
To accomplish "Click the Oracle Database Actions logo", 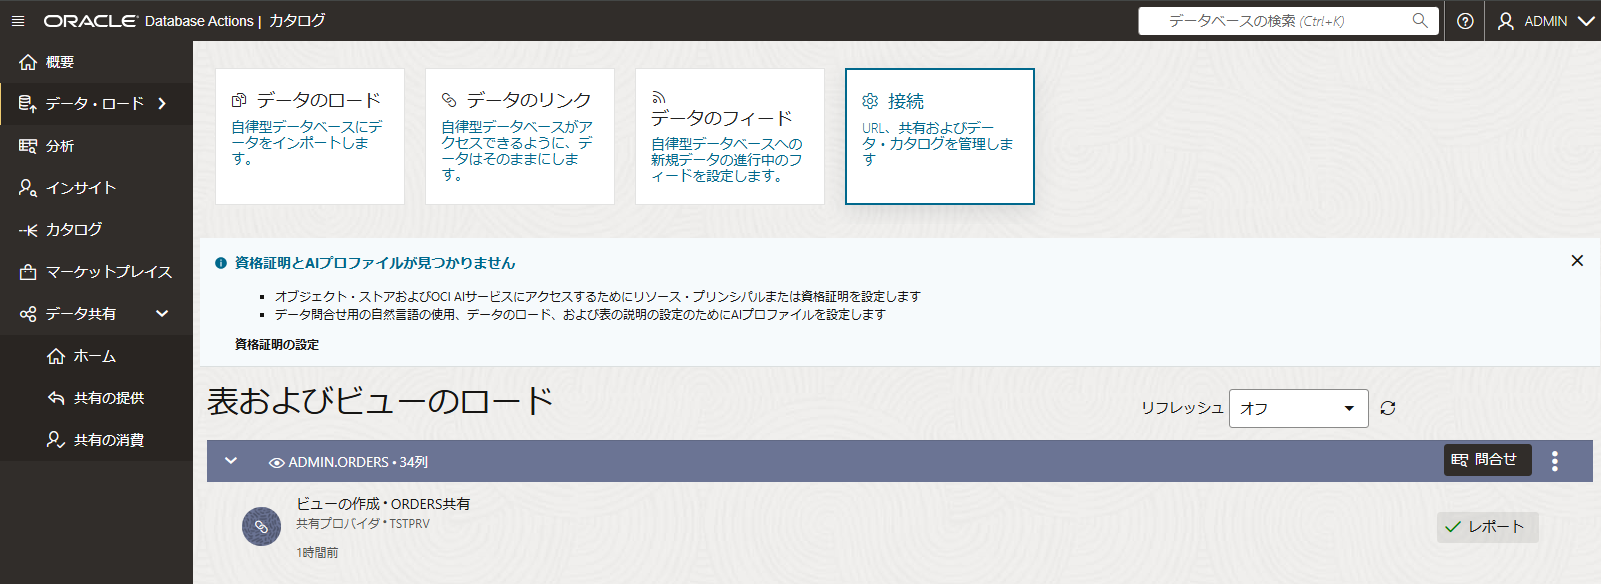I will click(149, 21).
